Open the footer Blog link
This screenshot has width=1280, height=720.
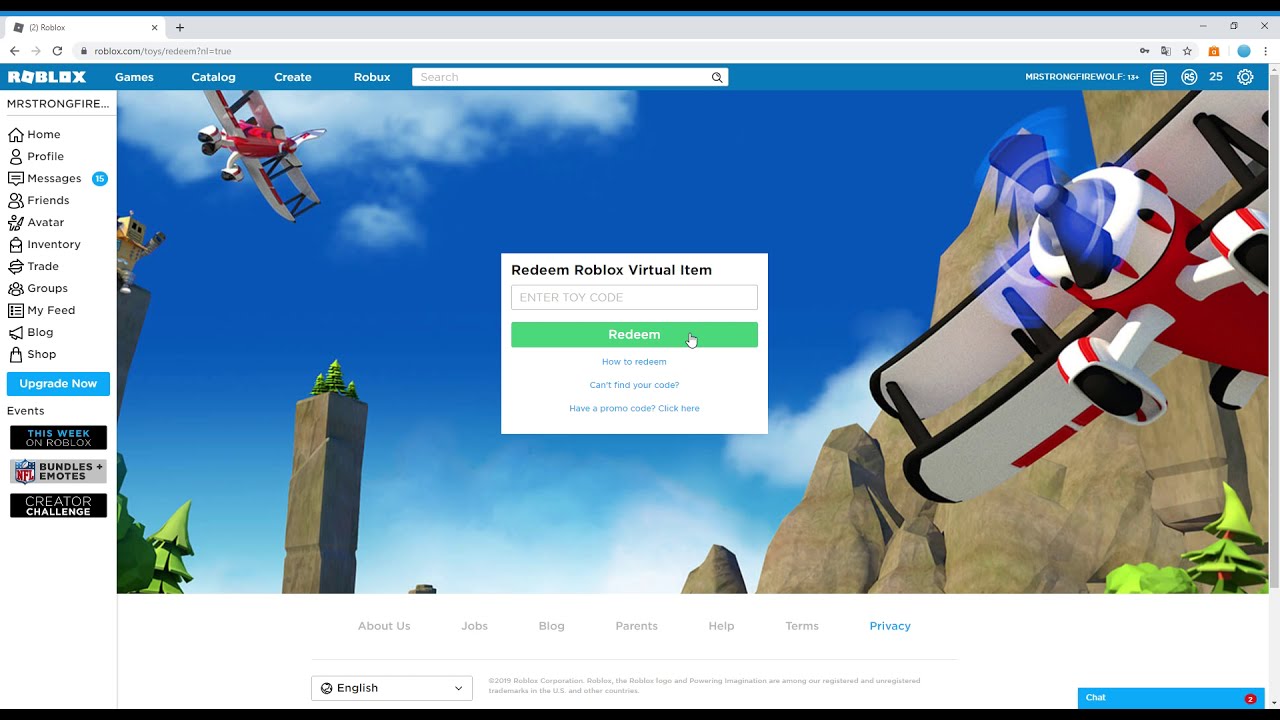coord(551,626)
